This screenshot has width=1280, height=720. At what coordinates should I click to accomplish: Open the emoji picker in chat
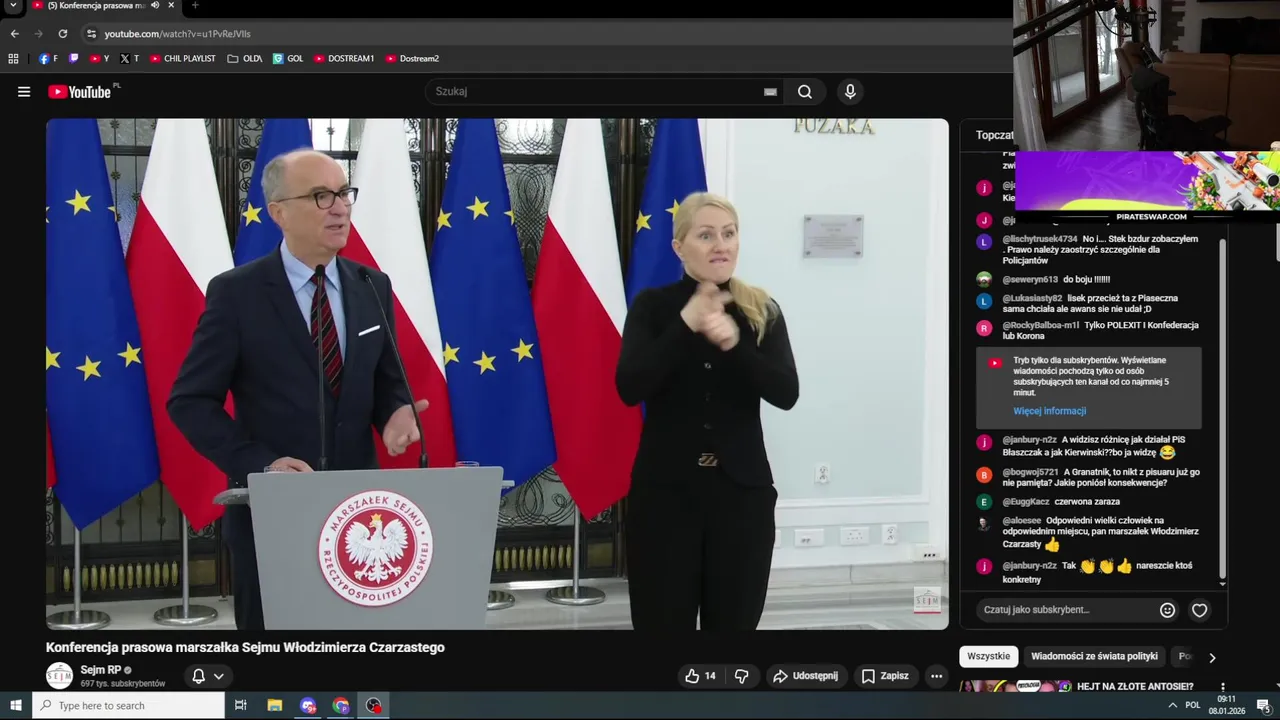pyautogui.click(x=1167, y=610)
